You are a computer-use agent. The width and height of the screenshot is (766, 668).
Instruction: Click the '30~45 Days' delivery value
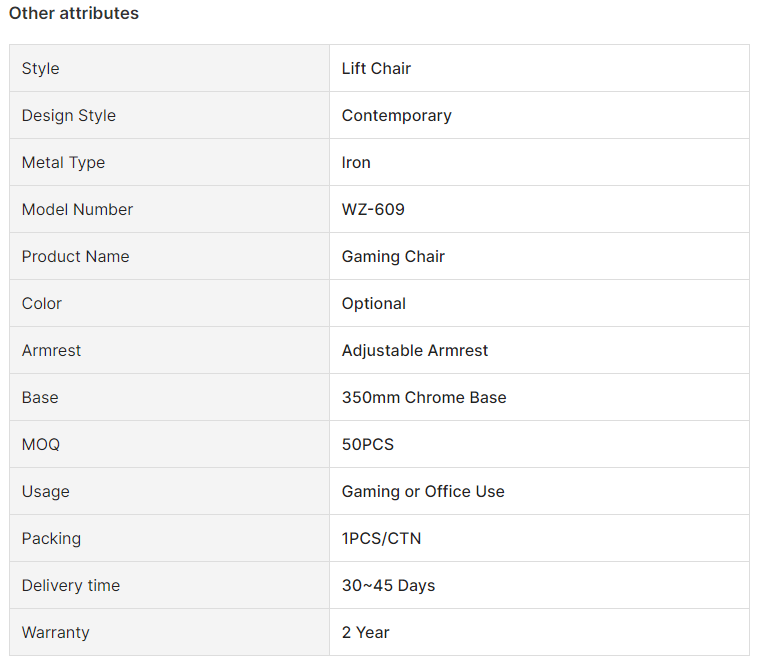(388, 585)
